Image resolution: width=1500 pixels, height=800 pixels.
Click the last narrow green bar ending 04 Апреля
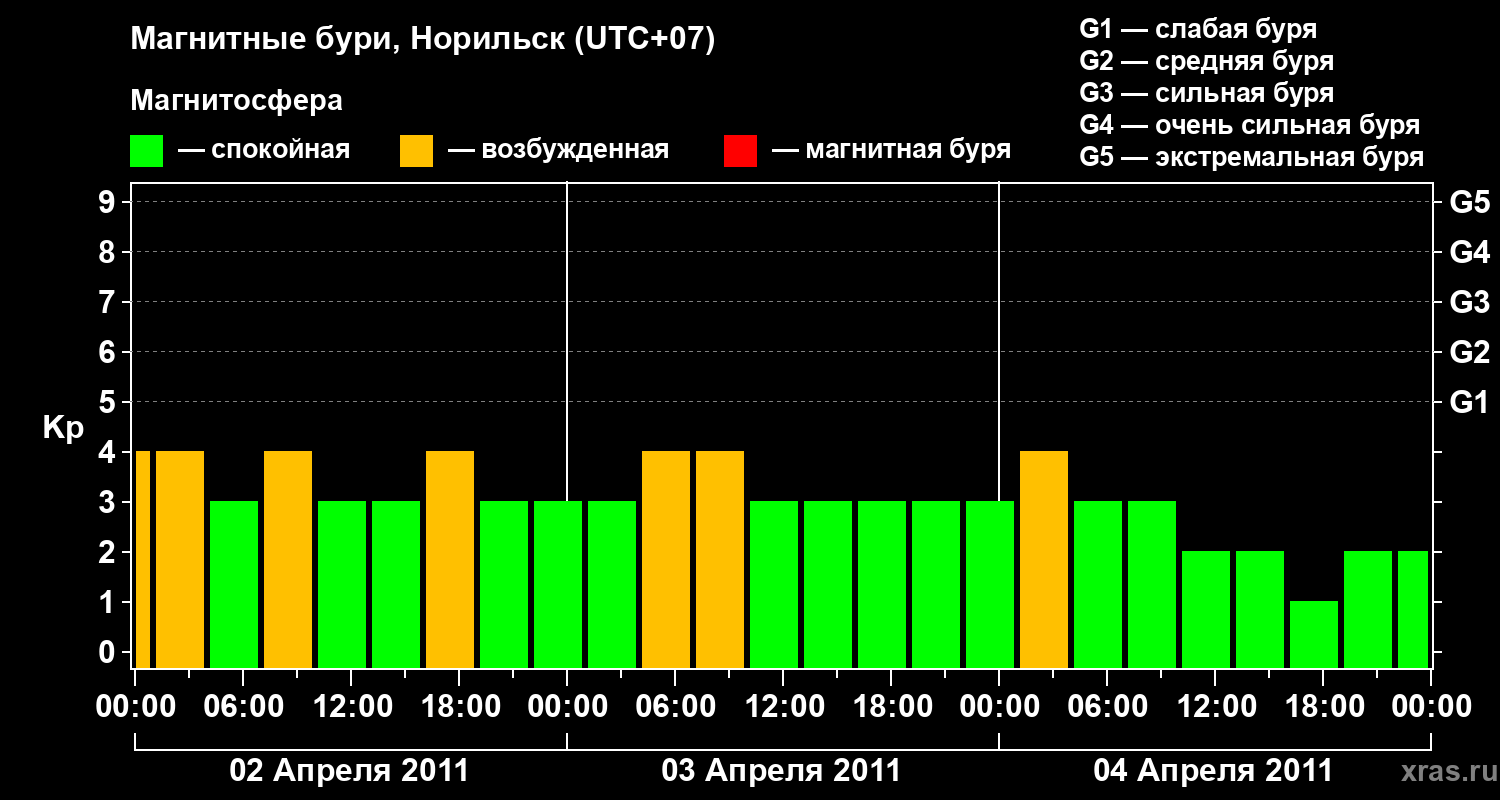[x=1413, y=609]
